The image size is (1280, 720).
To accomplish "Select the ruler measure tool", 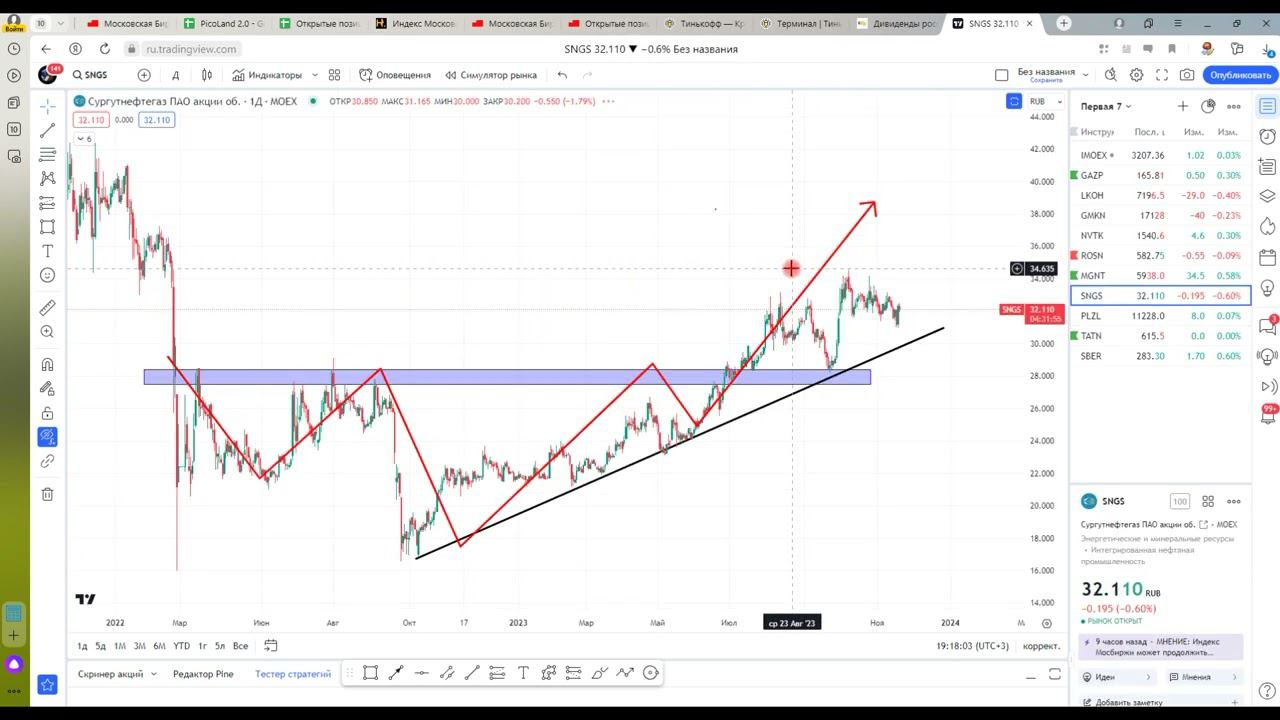I will click(x=47, y=308).
